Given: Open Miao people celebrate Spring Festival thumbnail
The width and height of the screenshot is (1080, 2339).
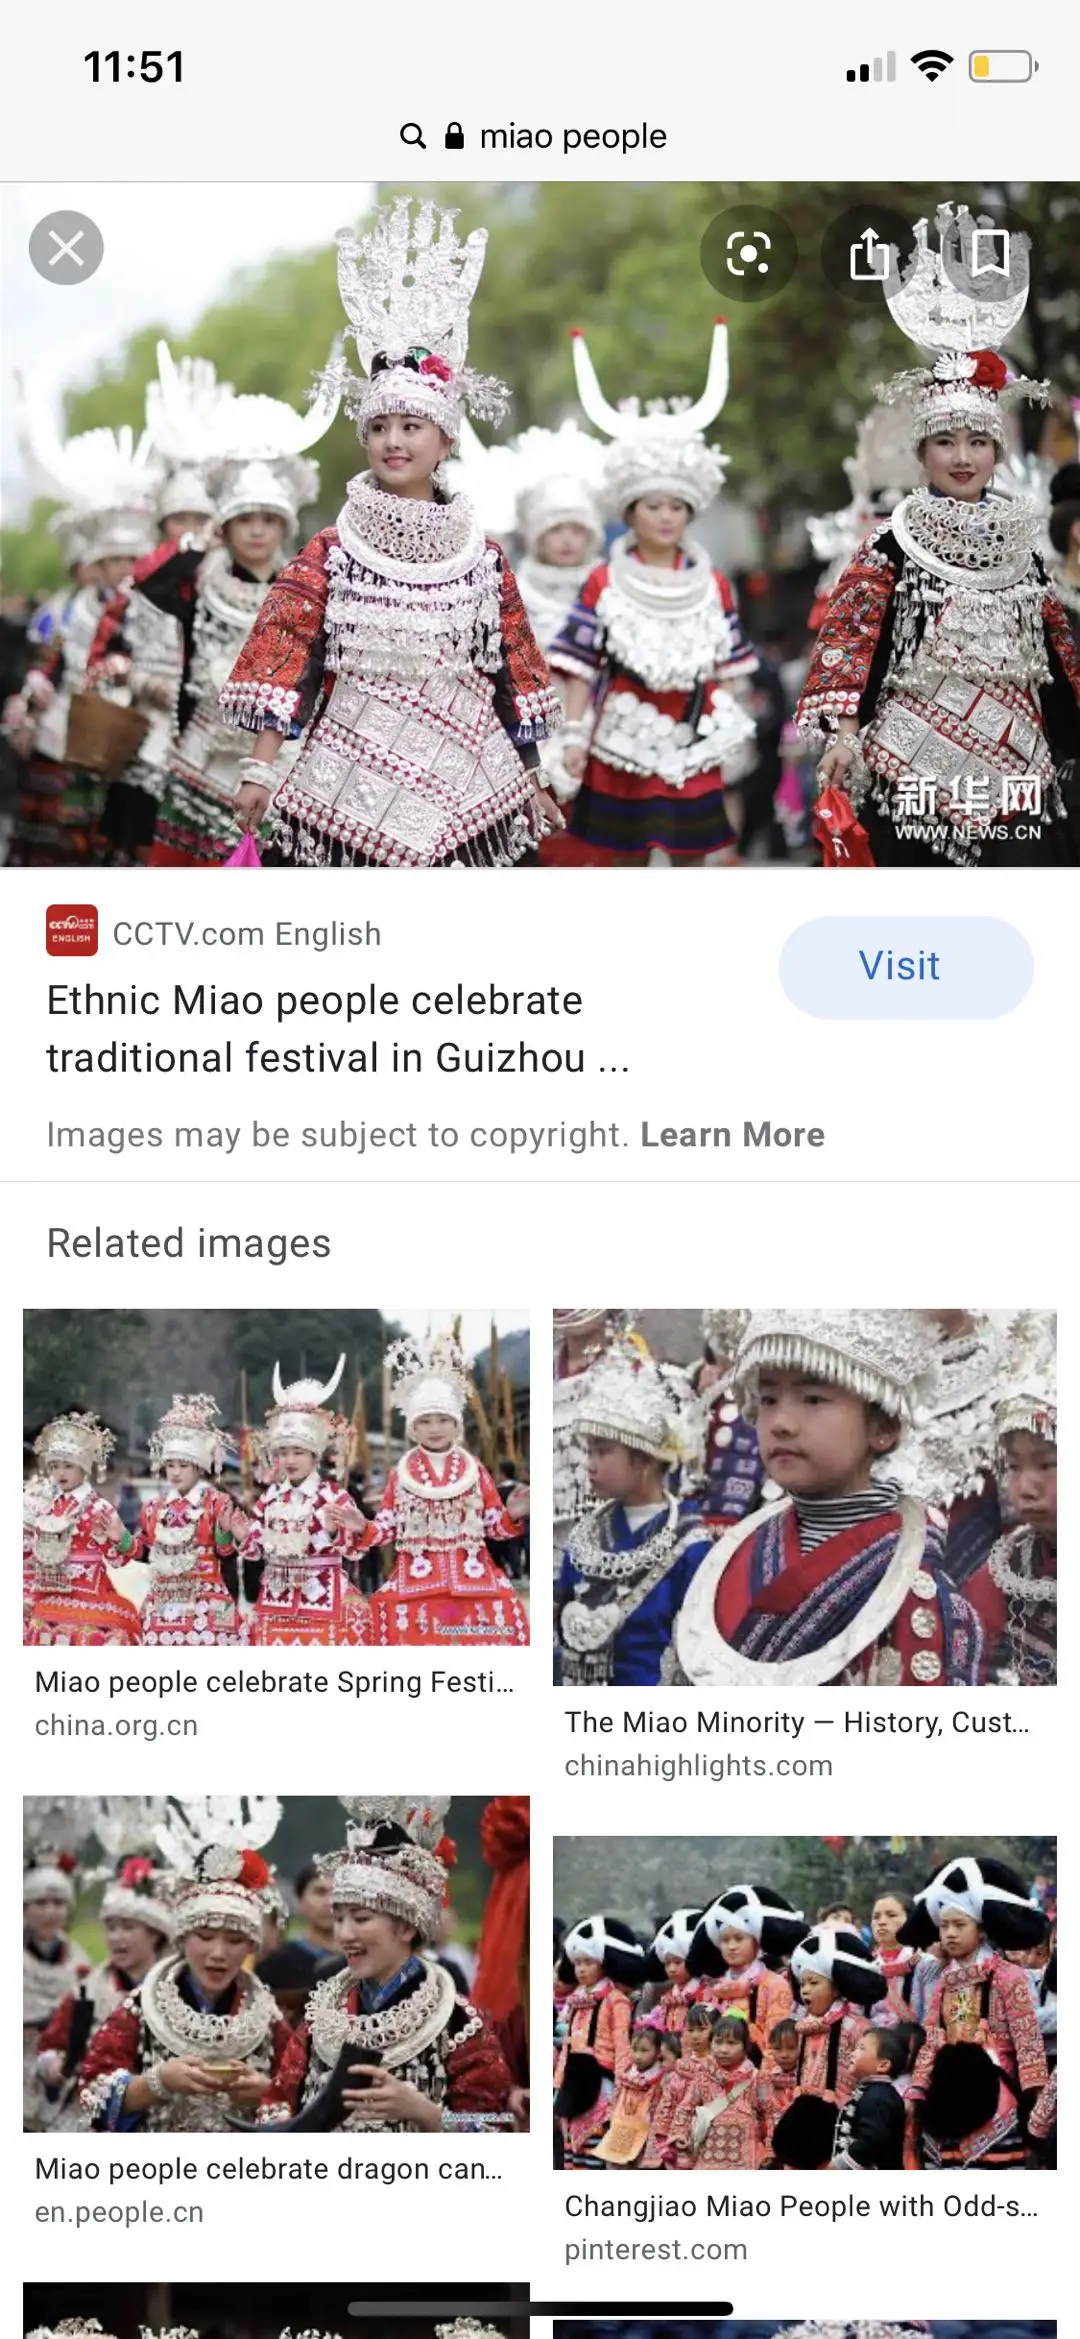Looking at the screenshot, I should coord(276,1477).
